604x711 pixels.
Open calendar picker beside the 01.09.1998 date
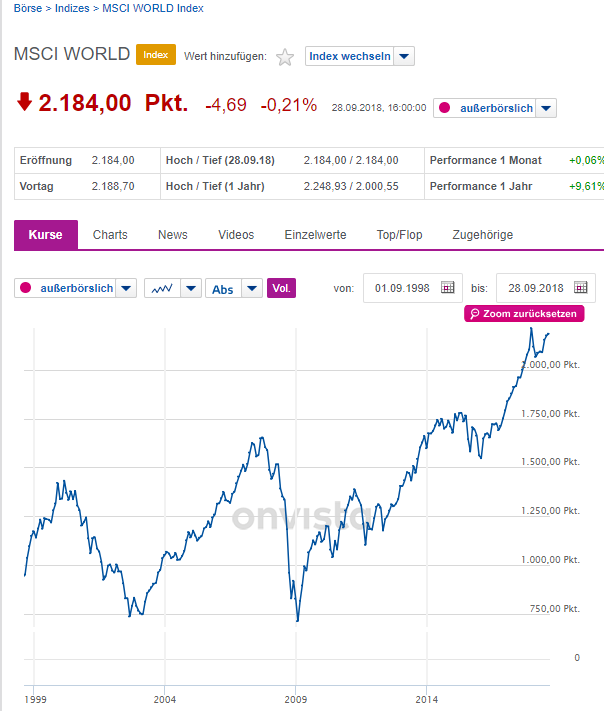448,287
